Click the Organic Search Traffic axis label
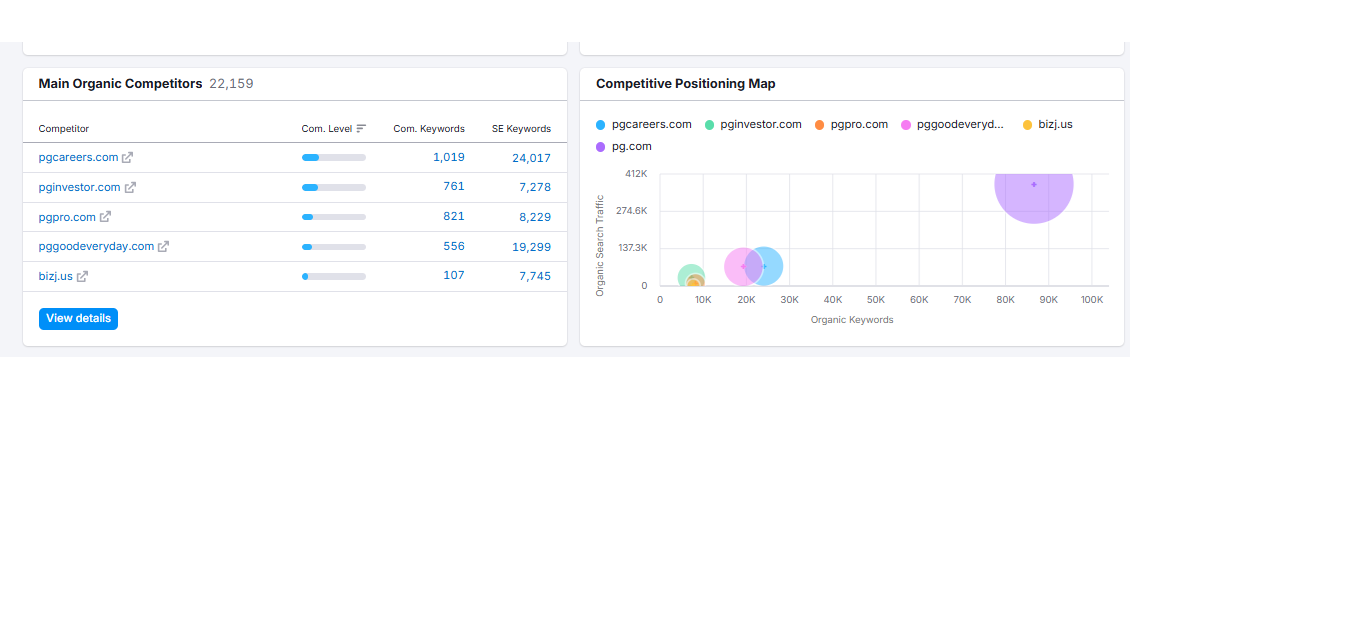 coord(600,245)
